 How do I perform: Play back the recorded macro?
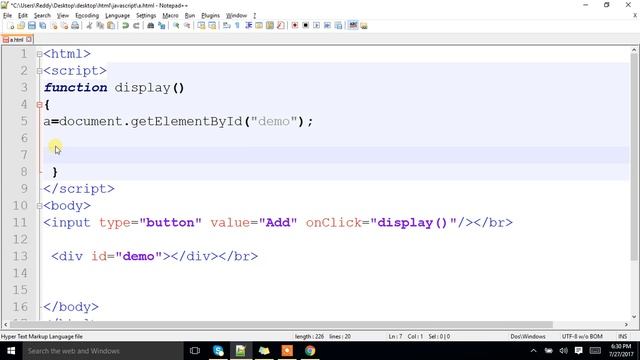(x=316, y=26)
